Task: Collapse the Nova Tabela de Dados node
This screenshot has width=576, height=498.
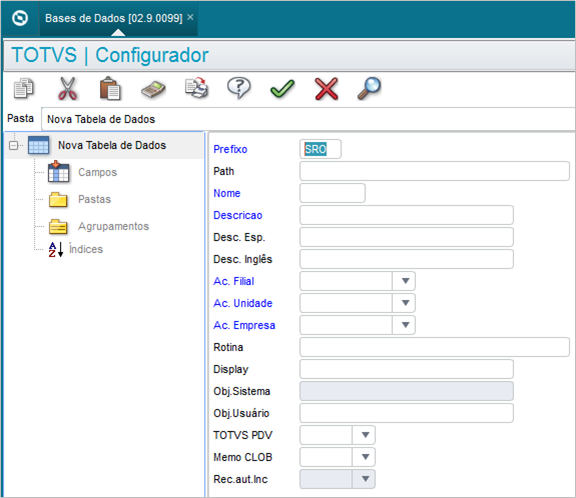Action: click(x=14, y=145)
